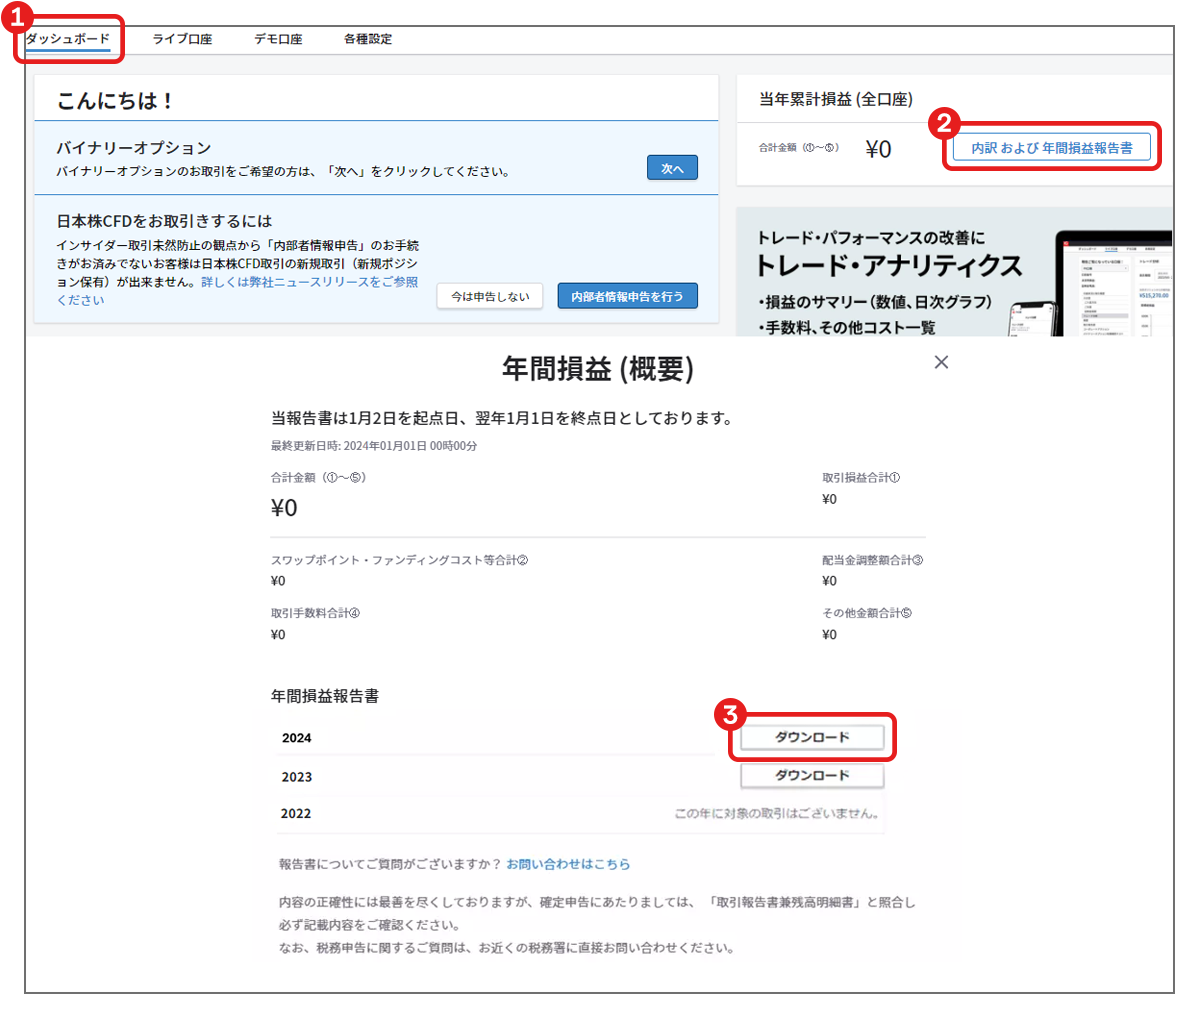Click the 内部者情報申告を行う button
The image size is (1197, 1020).
(x=627, y=296)
